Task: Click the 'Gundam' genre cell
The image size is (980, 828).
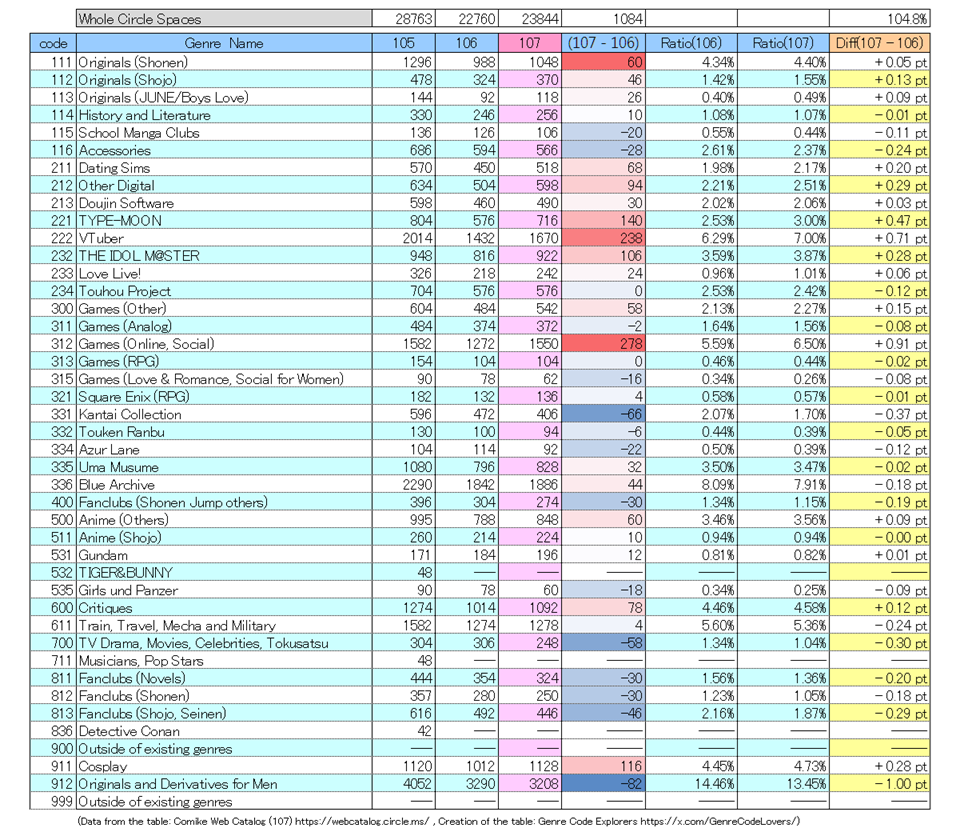Action: click(x=224, y=555)
